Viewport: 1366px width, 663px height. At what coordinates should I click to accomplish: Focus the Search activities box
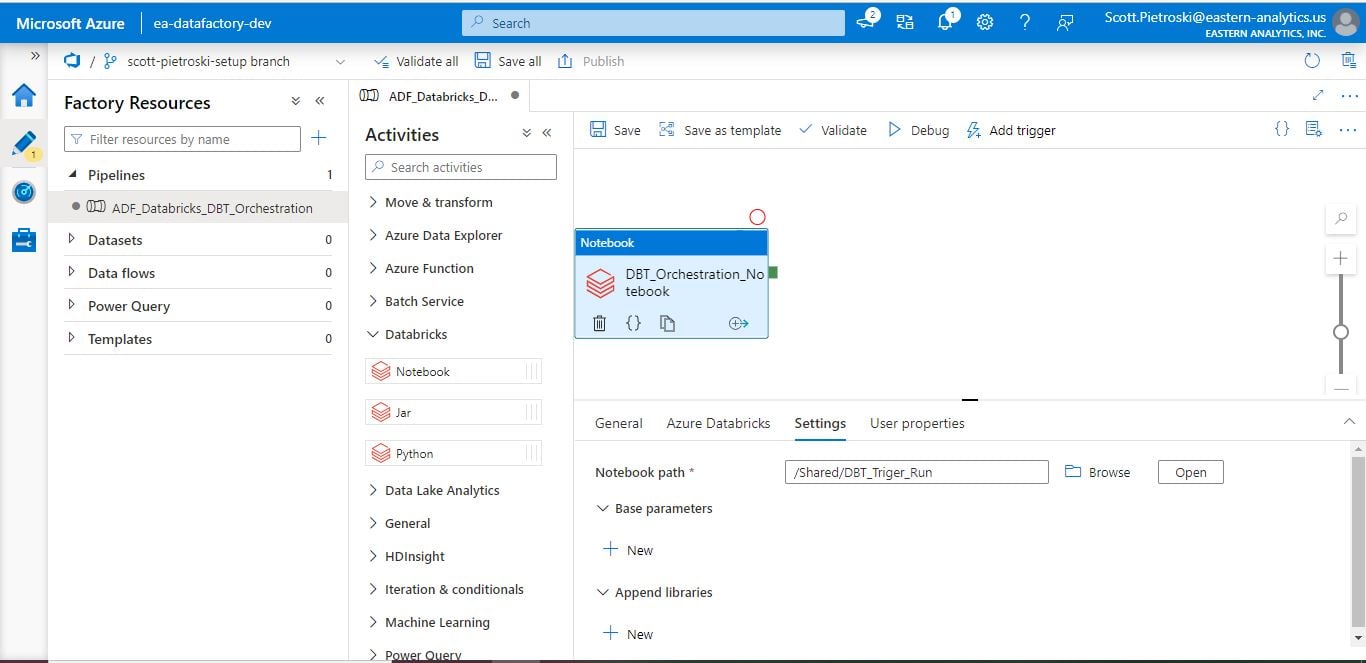(461, 167)
